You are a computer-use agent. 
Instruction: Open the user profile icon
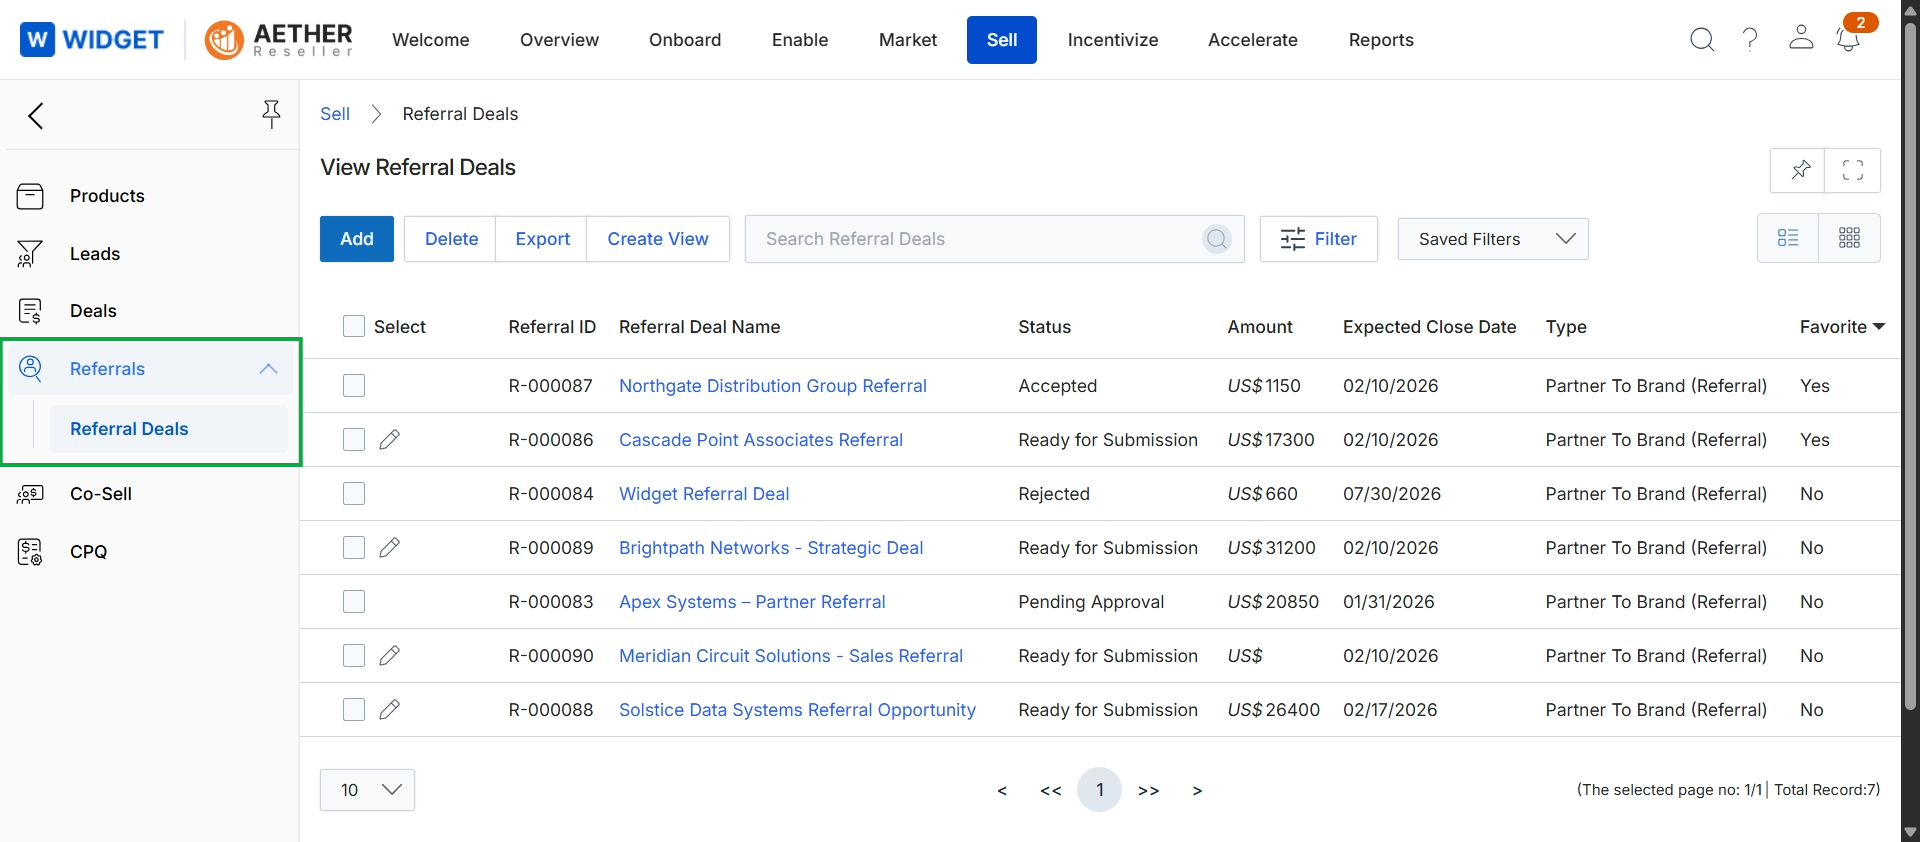(x=1801, y=38)
